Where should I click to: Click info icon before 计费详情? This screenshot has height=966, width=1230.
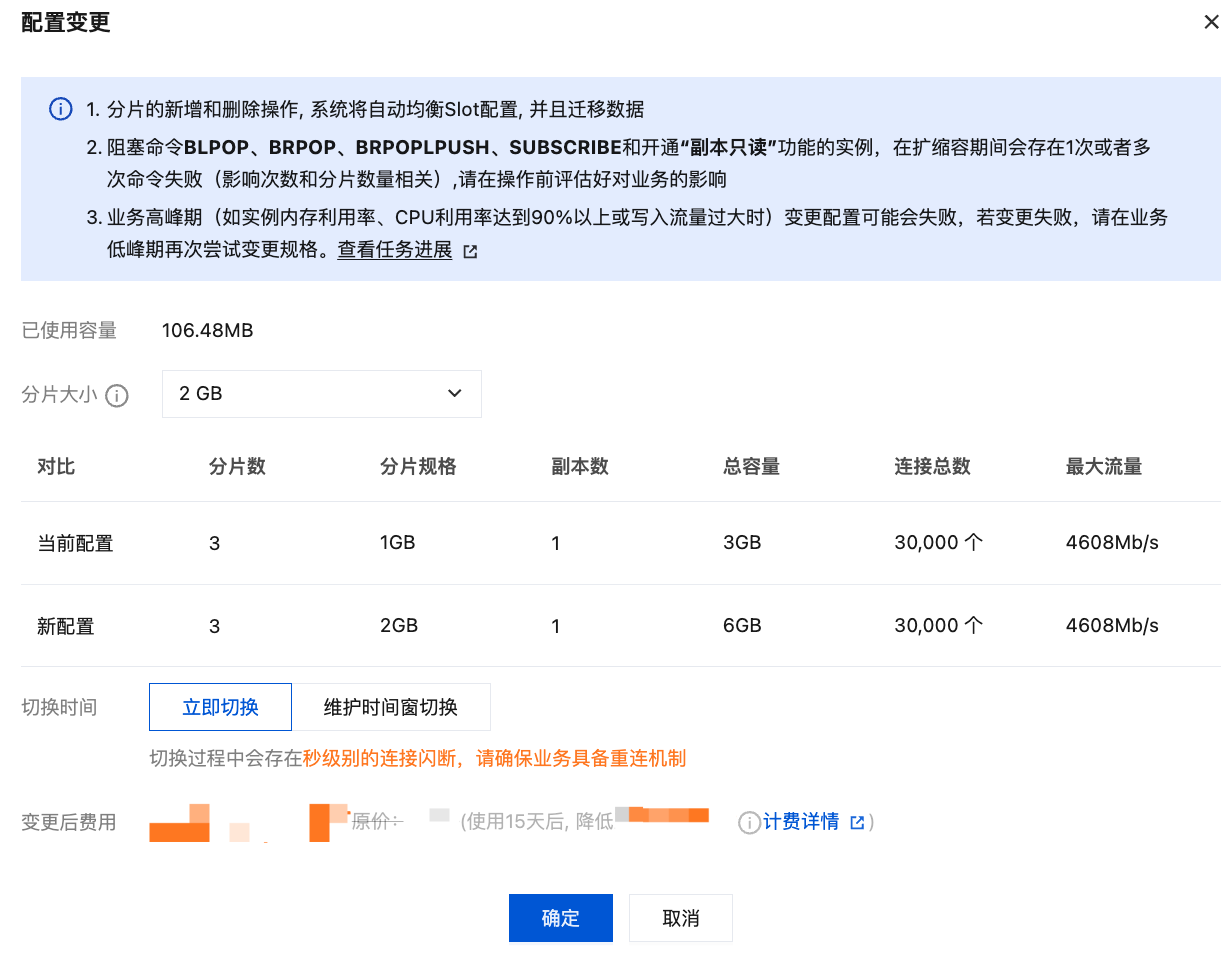click(749, 823)
